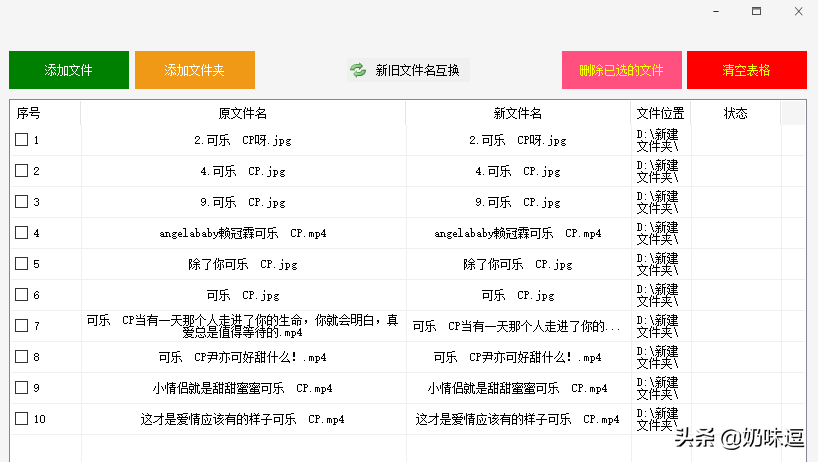This screenshot has width=818, height=462.
Task: Click new file name cell 小情侣就是甜甜蜜蜜可乐 CP.mp4
Action: [x=518, y=388]
